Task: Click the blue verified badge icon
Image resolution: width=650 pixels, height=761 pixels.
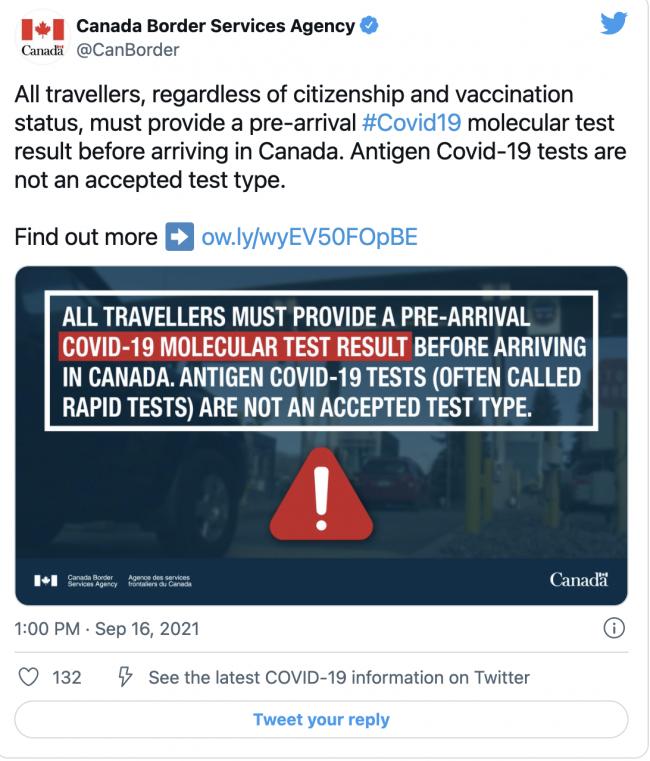Action: (369, 26)
